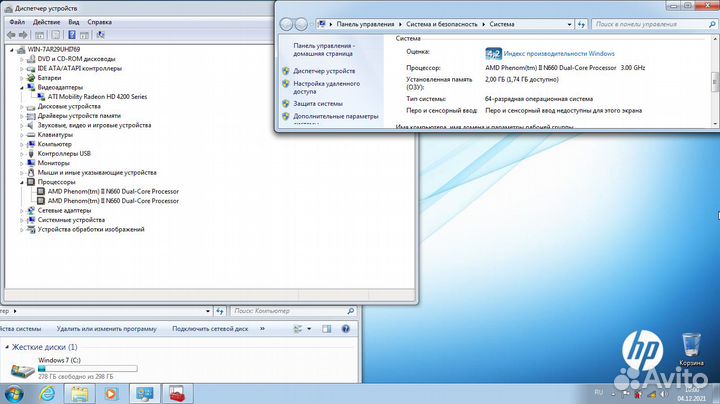Open the Windows Start orb
The image size is (720, 404).
tap(13, 394)
